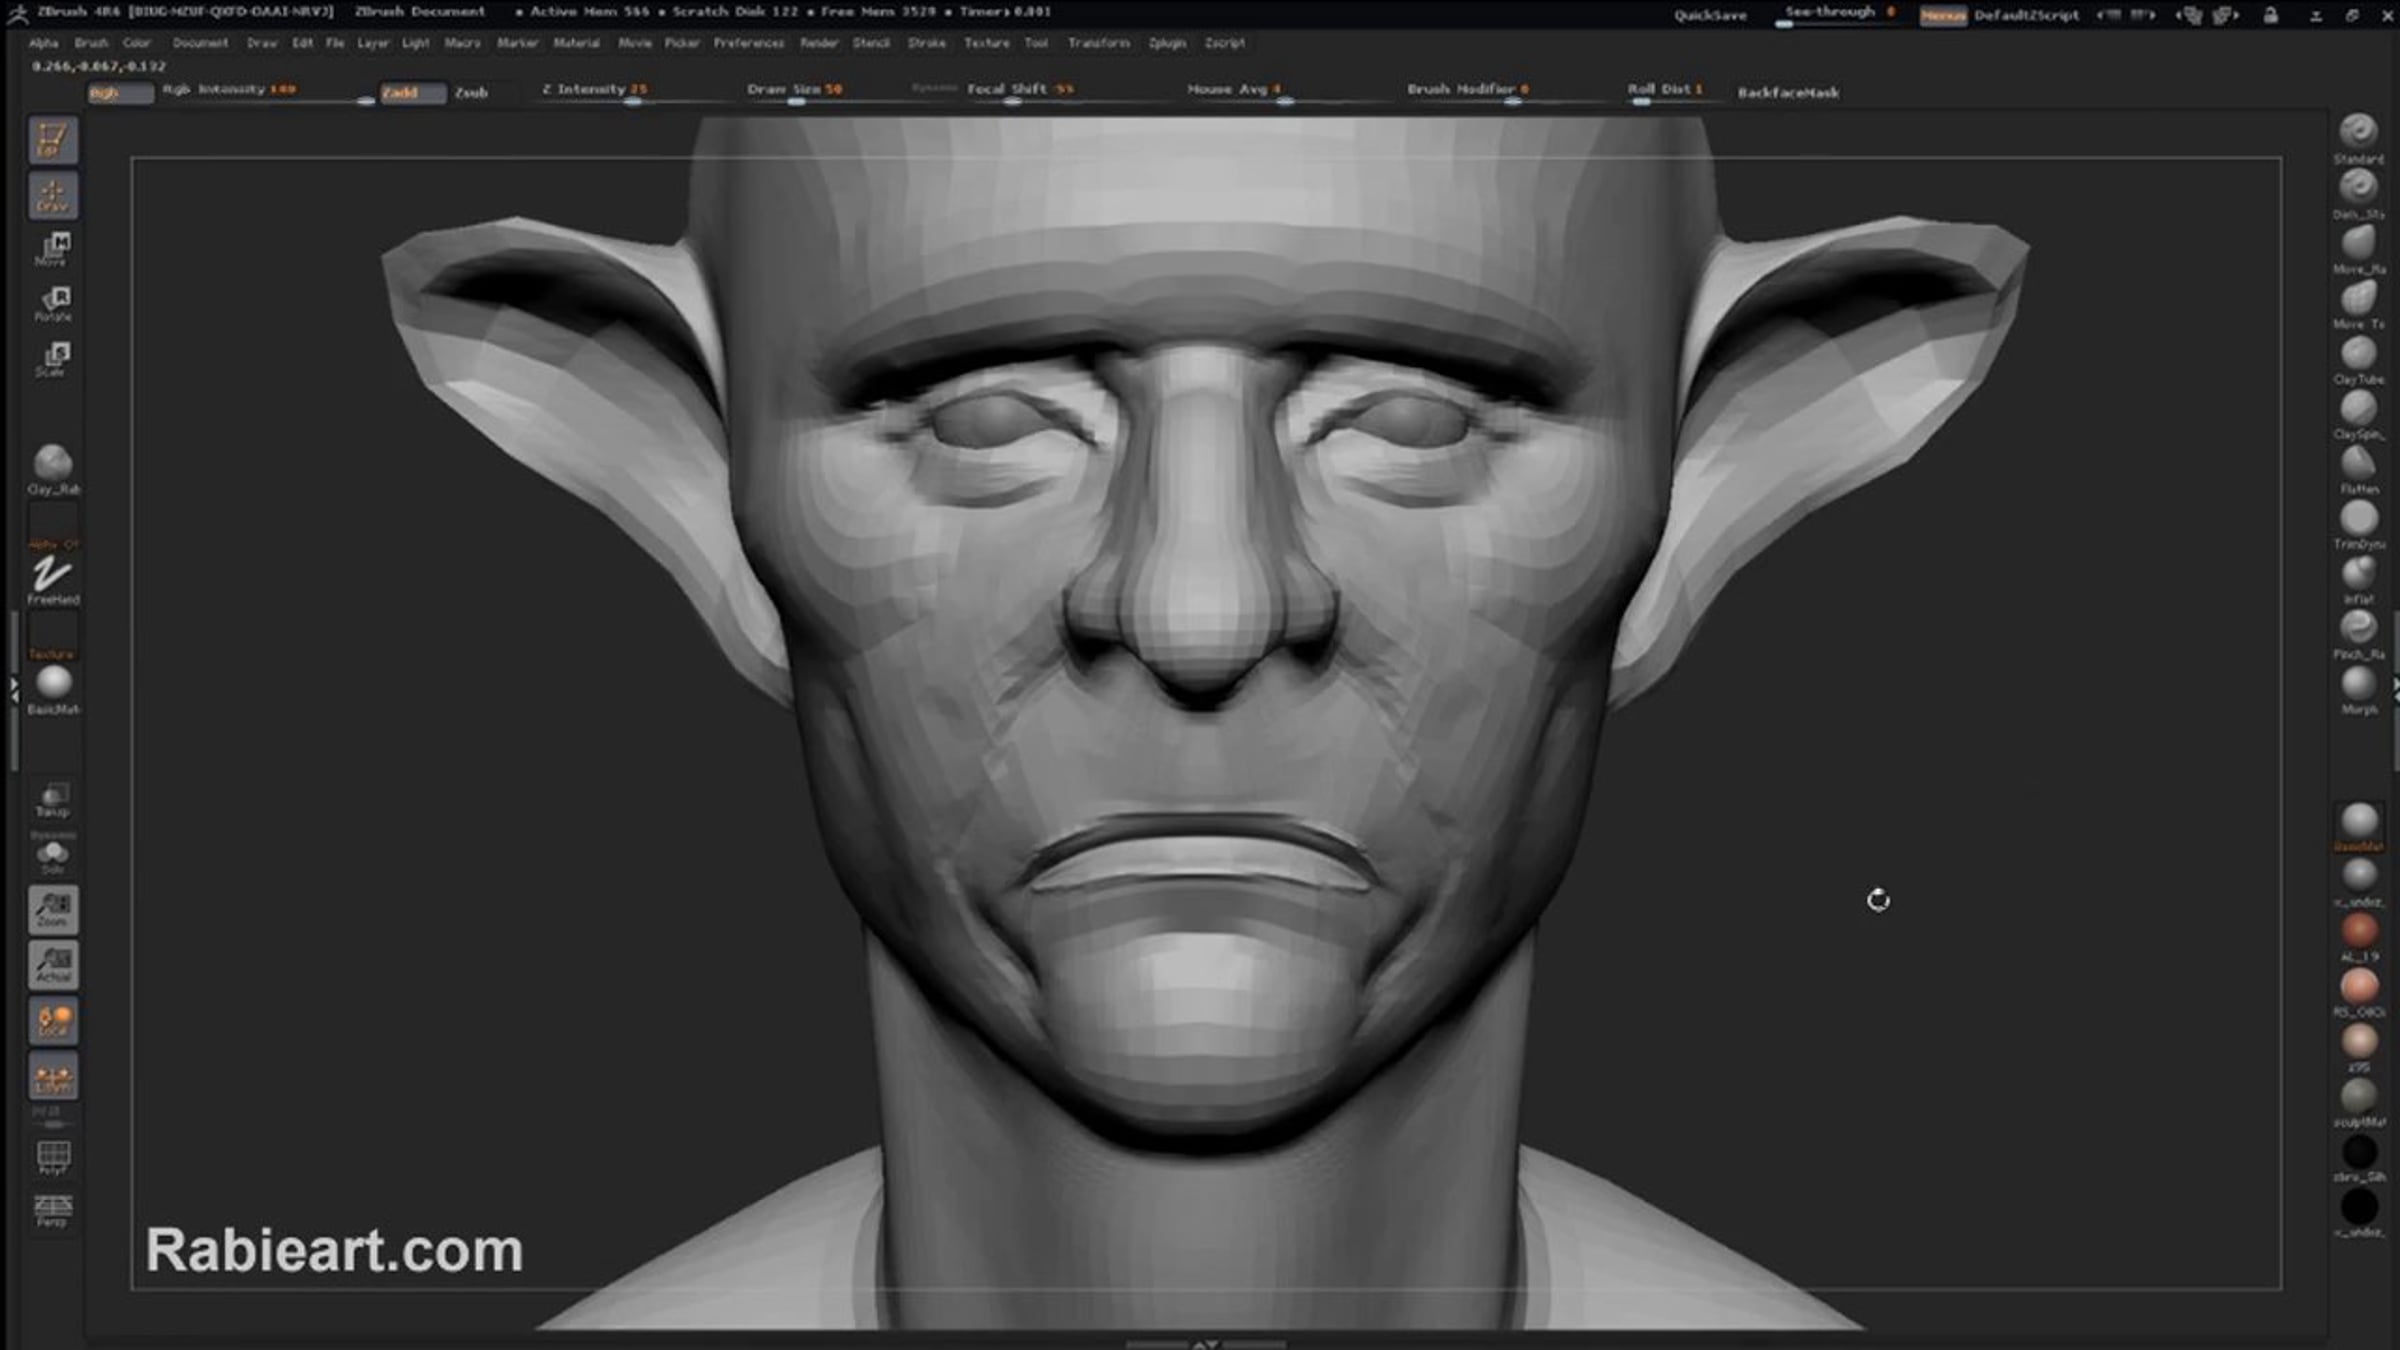The image size is (2400, 1350).
Task: Click the QuickSave button
Action: coord(1710,15)
